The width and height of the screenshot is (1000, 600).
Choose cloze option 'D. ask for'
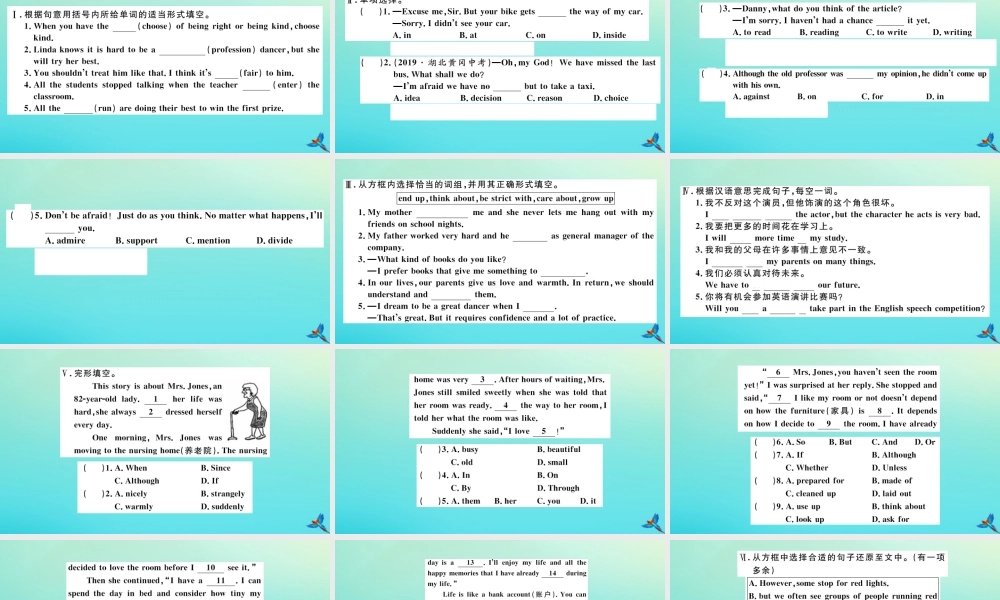coord(891,519)
